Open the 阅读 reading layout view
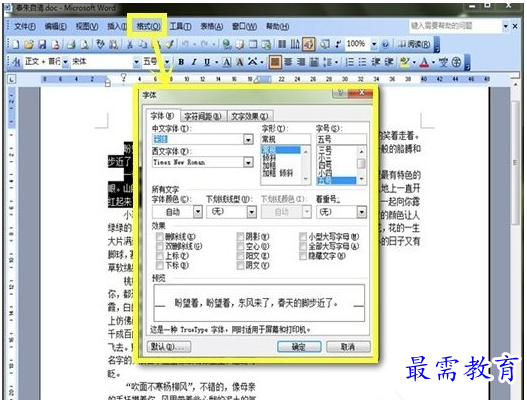The height and width of the screenshot is (400, 527). [x=414, y=44]
